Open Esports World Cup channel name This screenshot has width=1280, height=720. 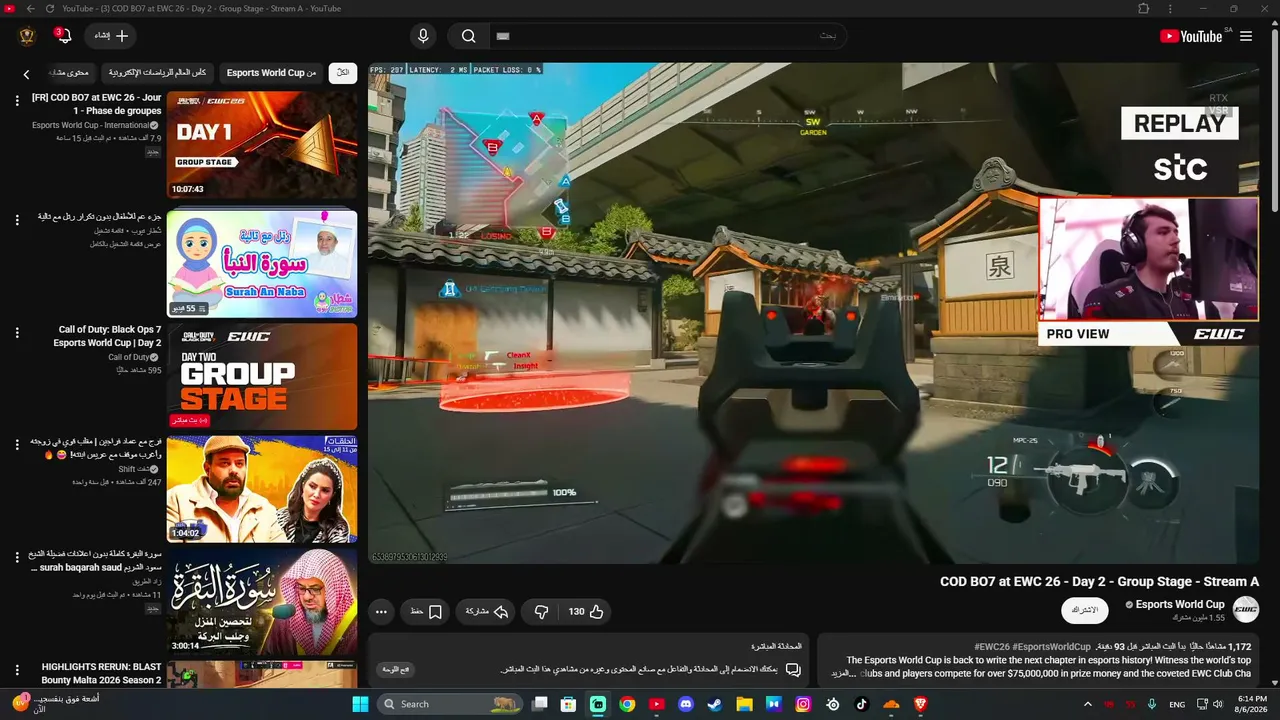[1180, 604]
